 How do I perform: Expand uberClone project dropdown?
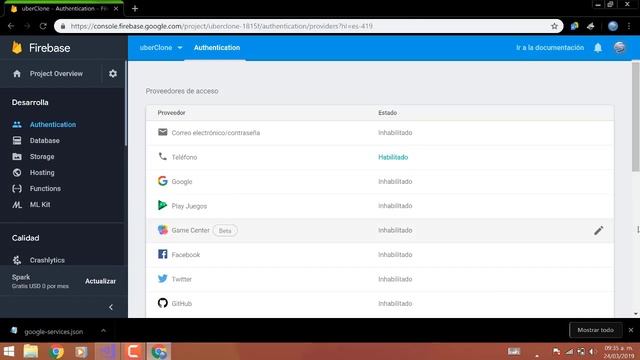(180, 48)
